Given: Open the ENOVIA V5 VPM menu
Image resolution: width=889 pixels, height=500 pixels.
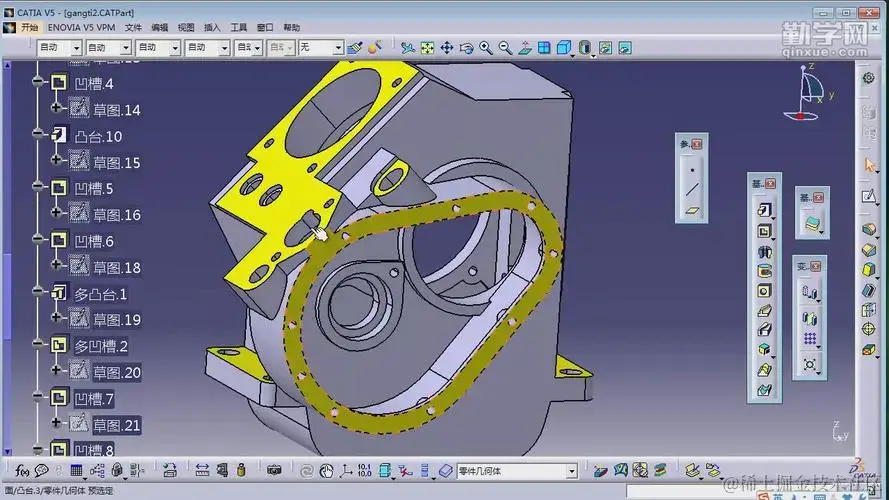Looking at the screenshot, I should click(x=81, y=27).
